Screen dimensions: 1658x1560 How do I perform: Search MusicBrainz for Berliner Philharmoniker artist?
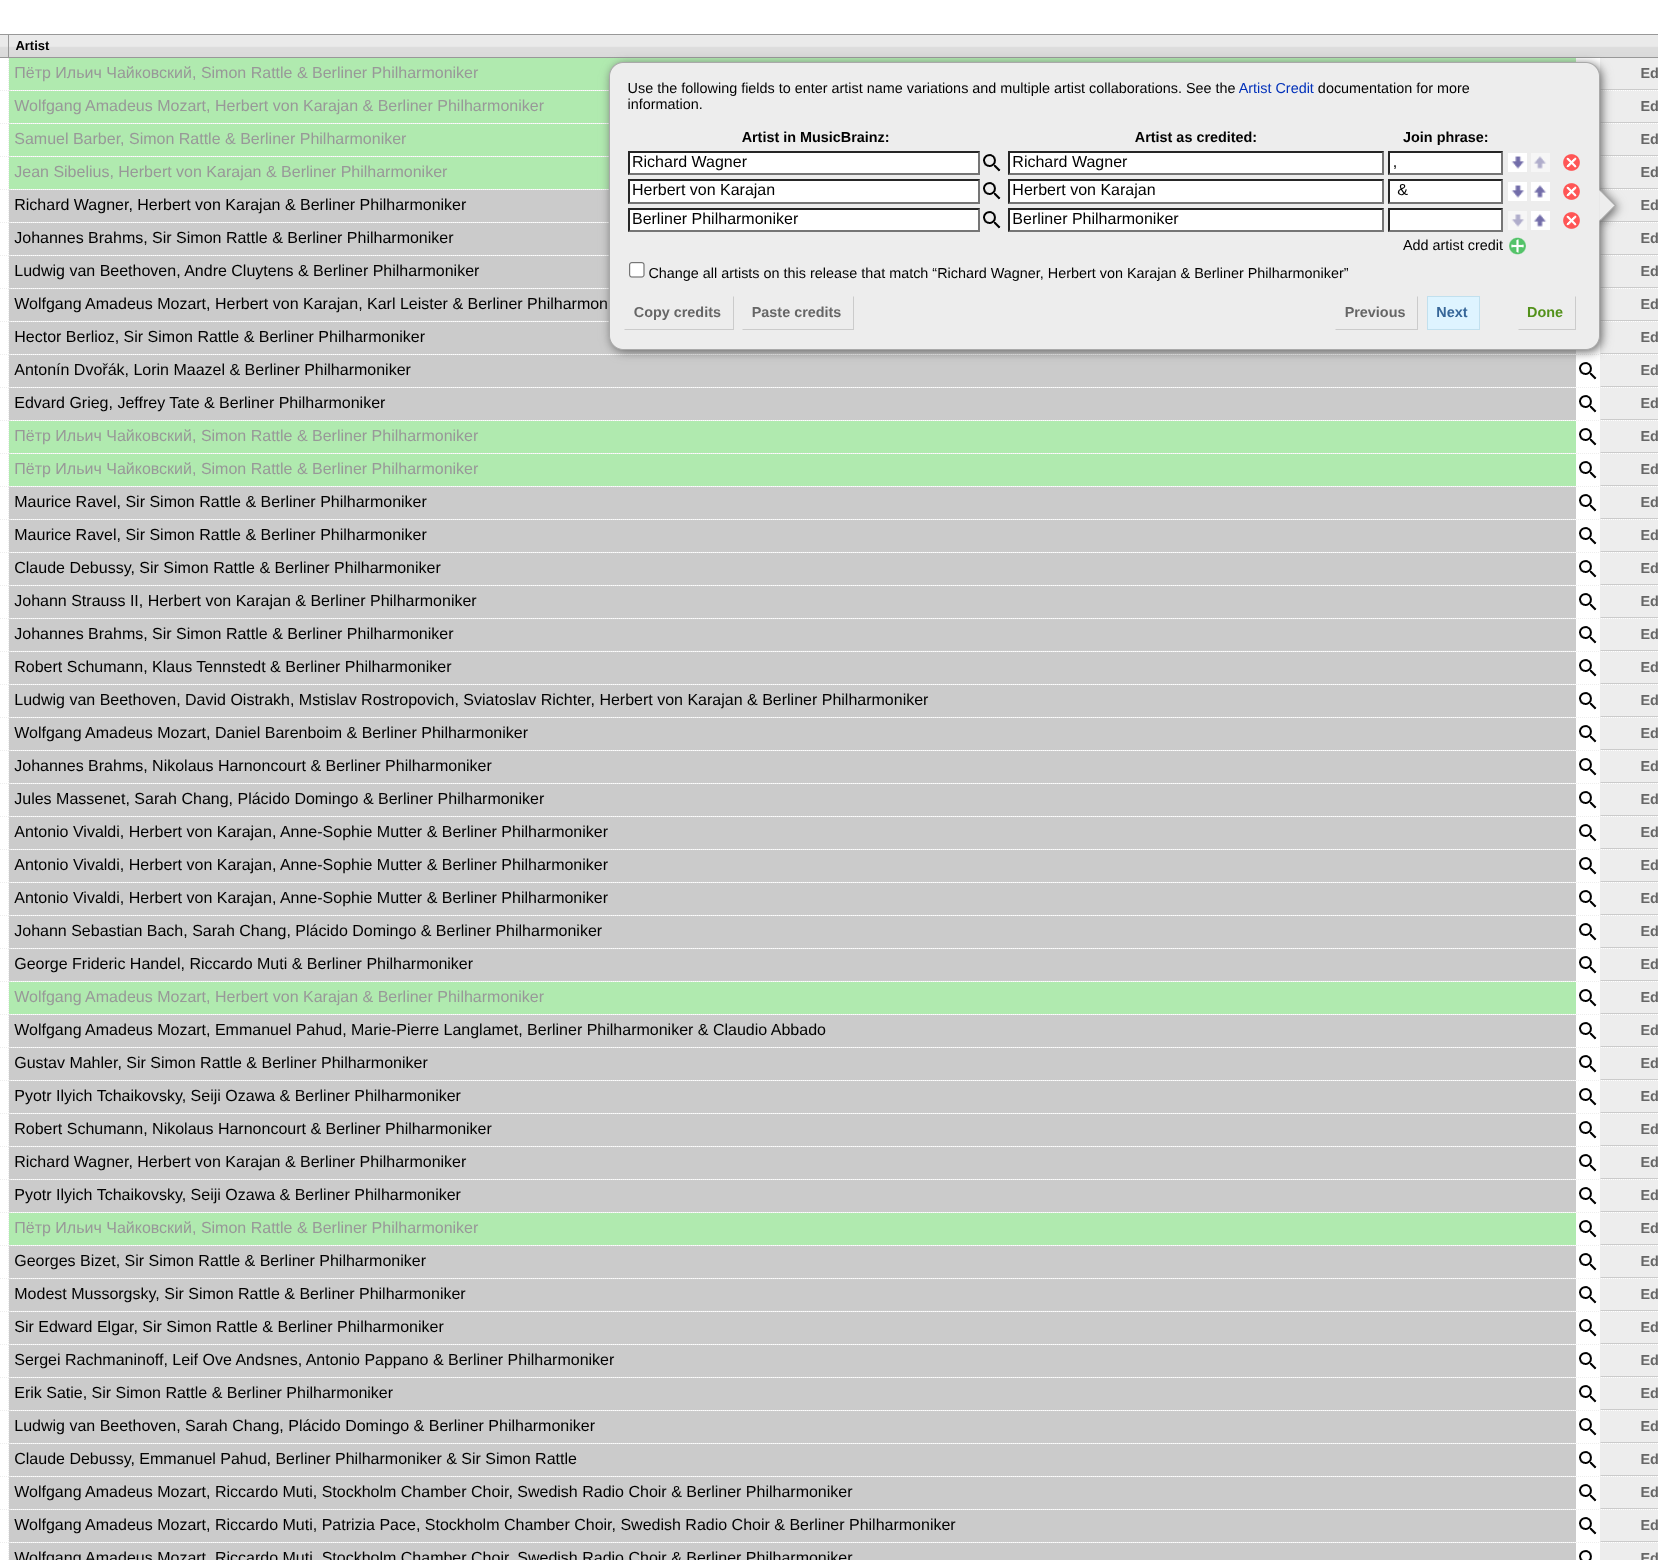click(991, 220)
